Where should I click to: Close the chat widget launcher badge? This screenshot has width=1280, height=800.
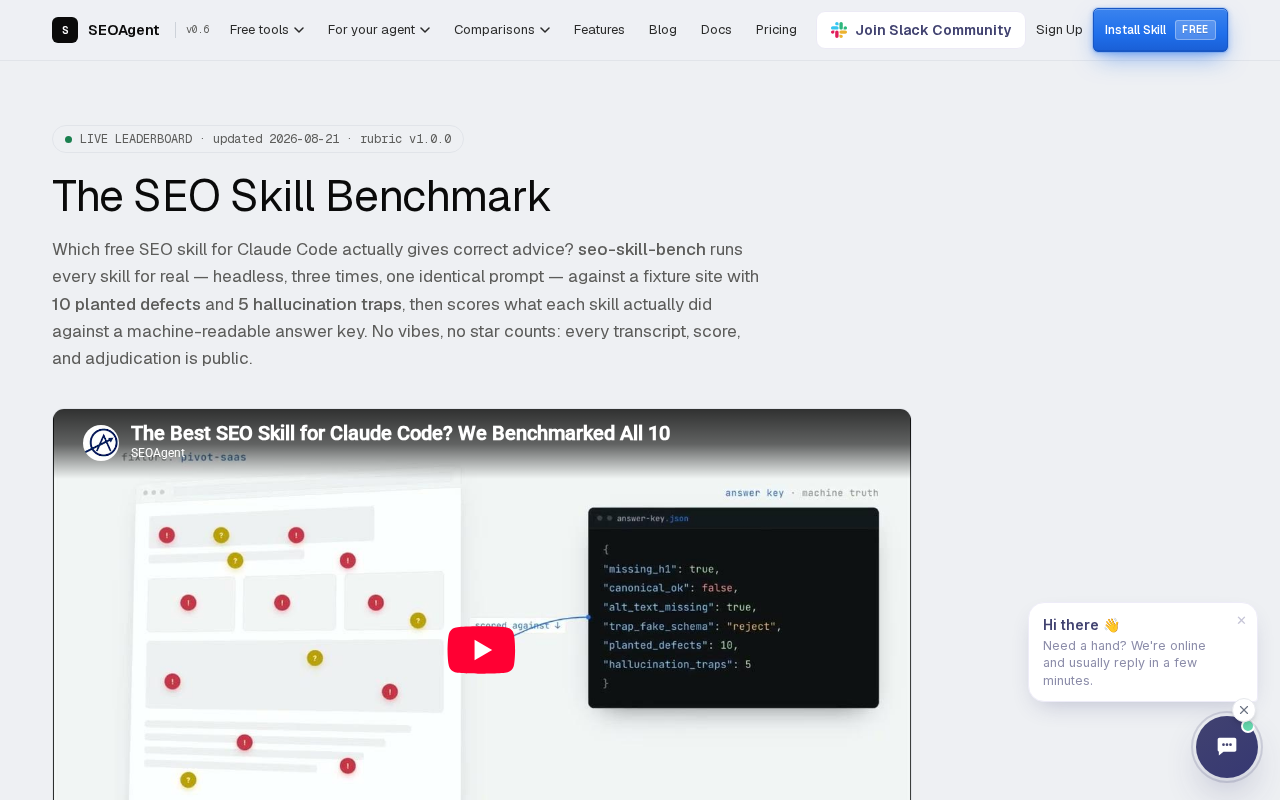[1244, 710]
